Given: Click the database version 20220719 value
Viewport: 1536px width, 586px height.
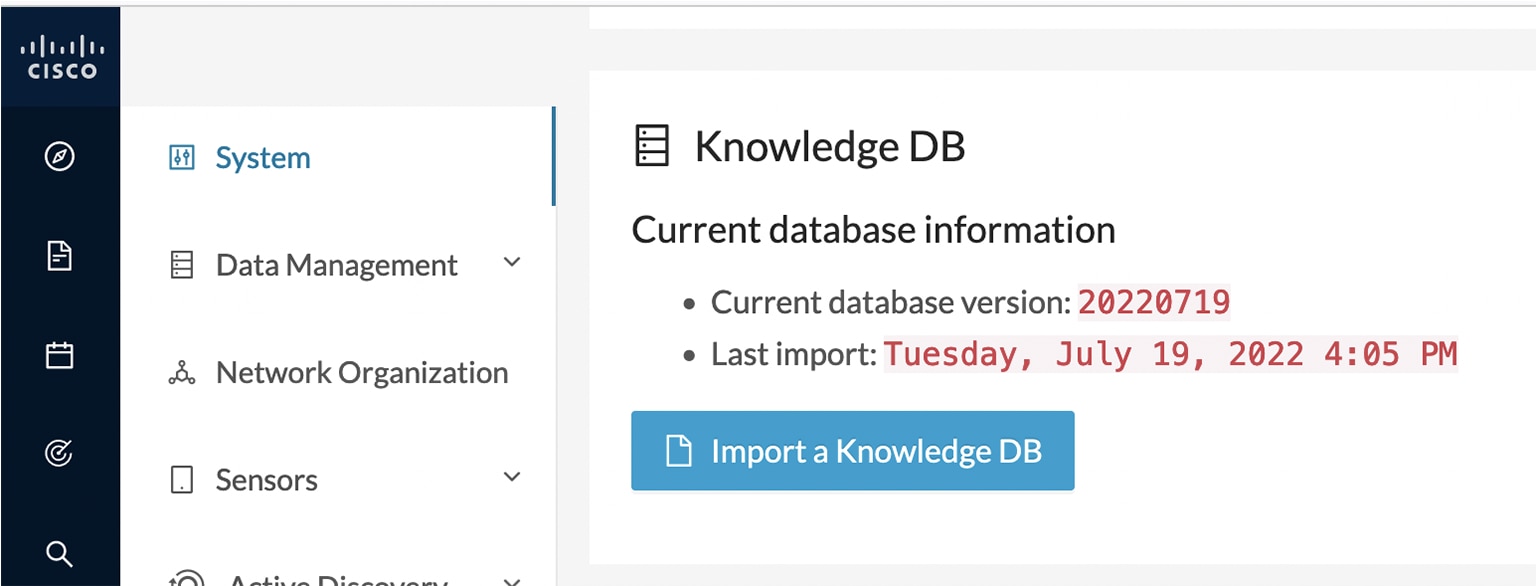Looking at the screenshot, I should [1154, 301].
